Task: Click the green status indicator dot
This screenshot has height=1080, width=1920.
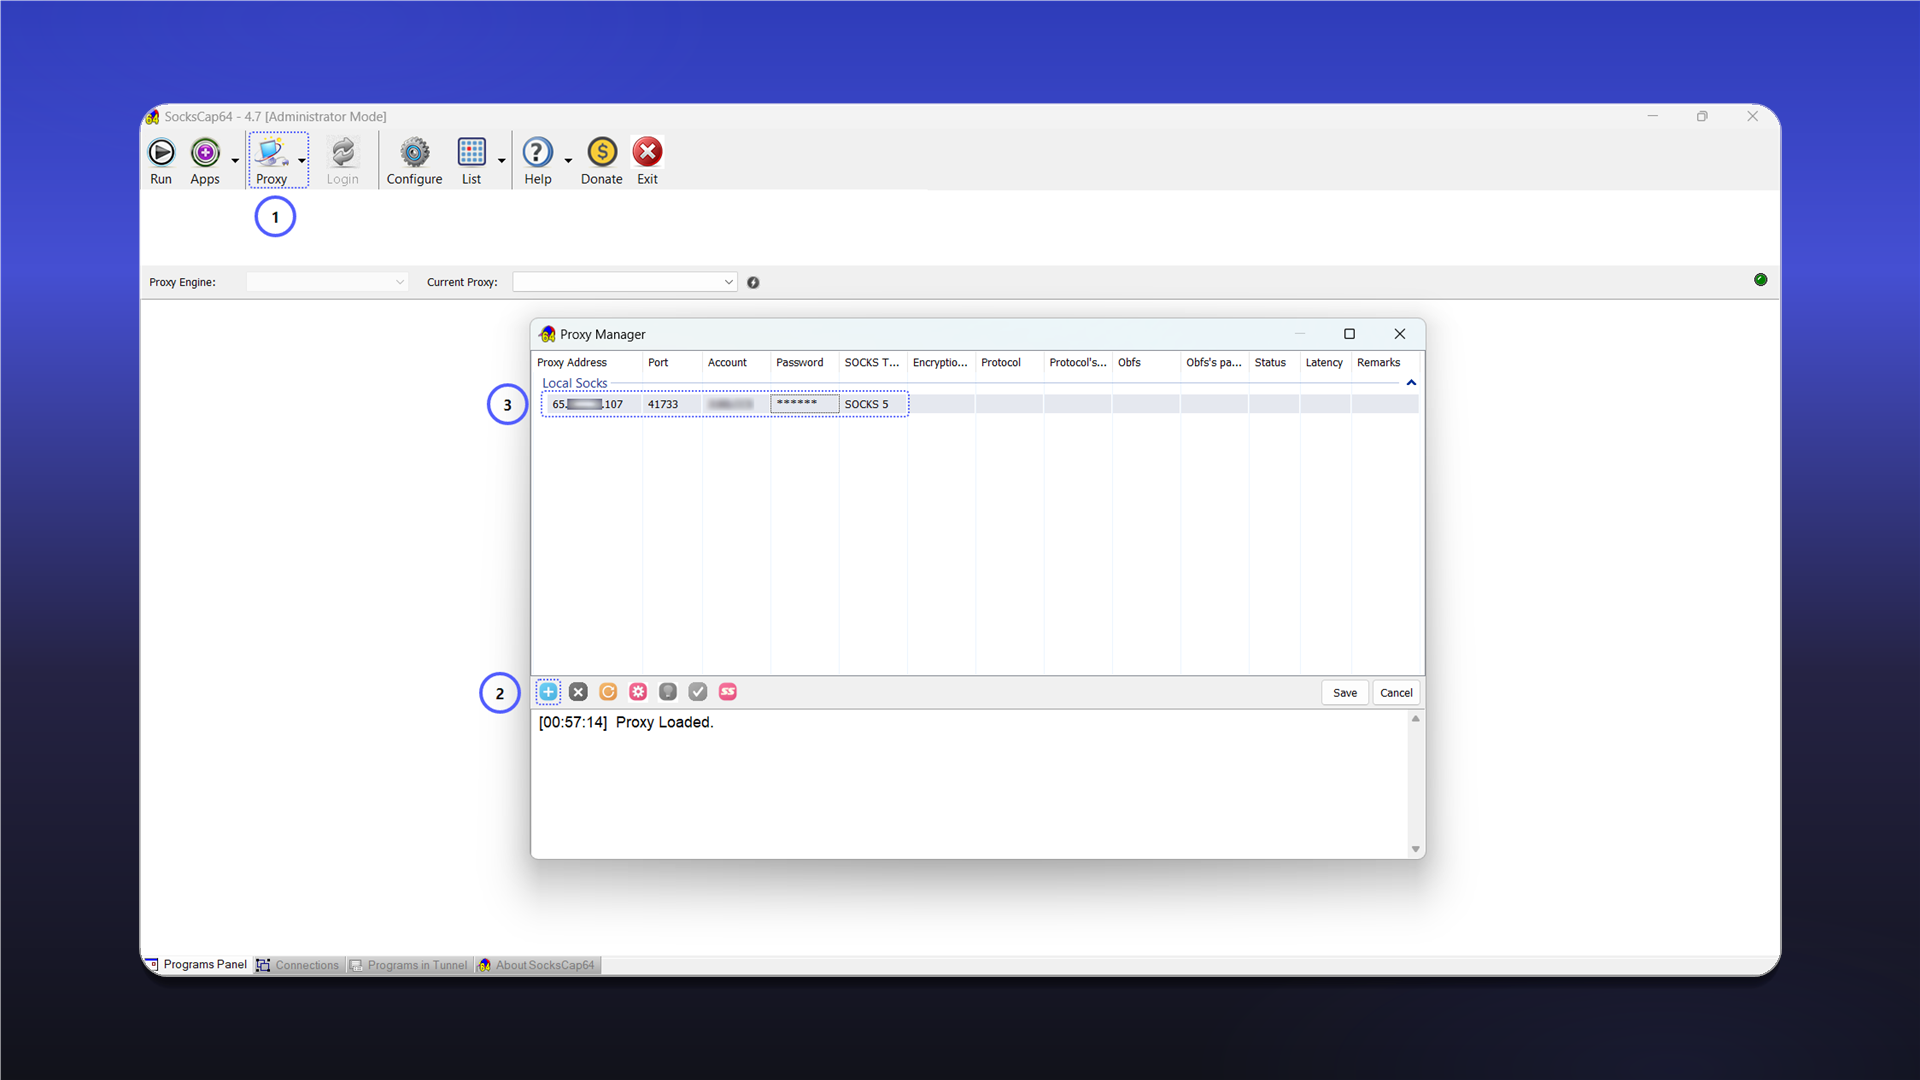Action: (1760, 280)
